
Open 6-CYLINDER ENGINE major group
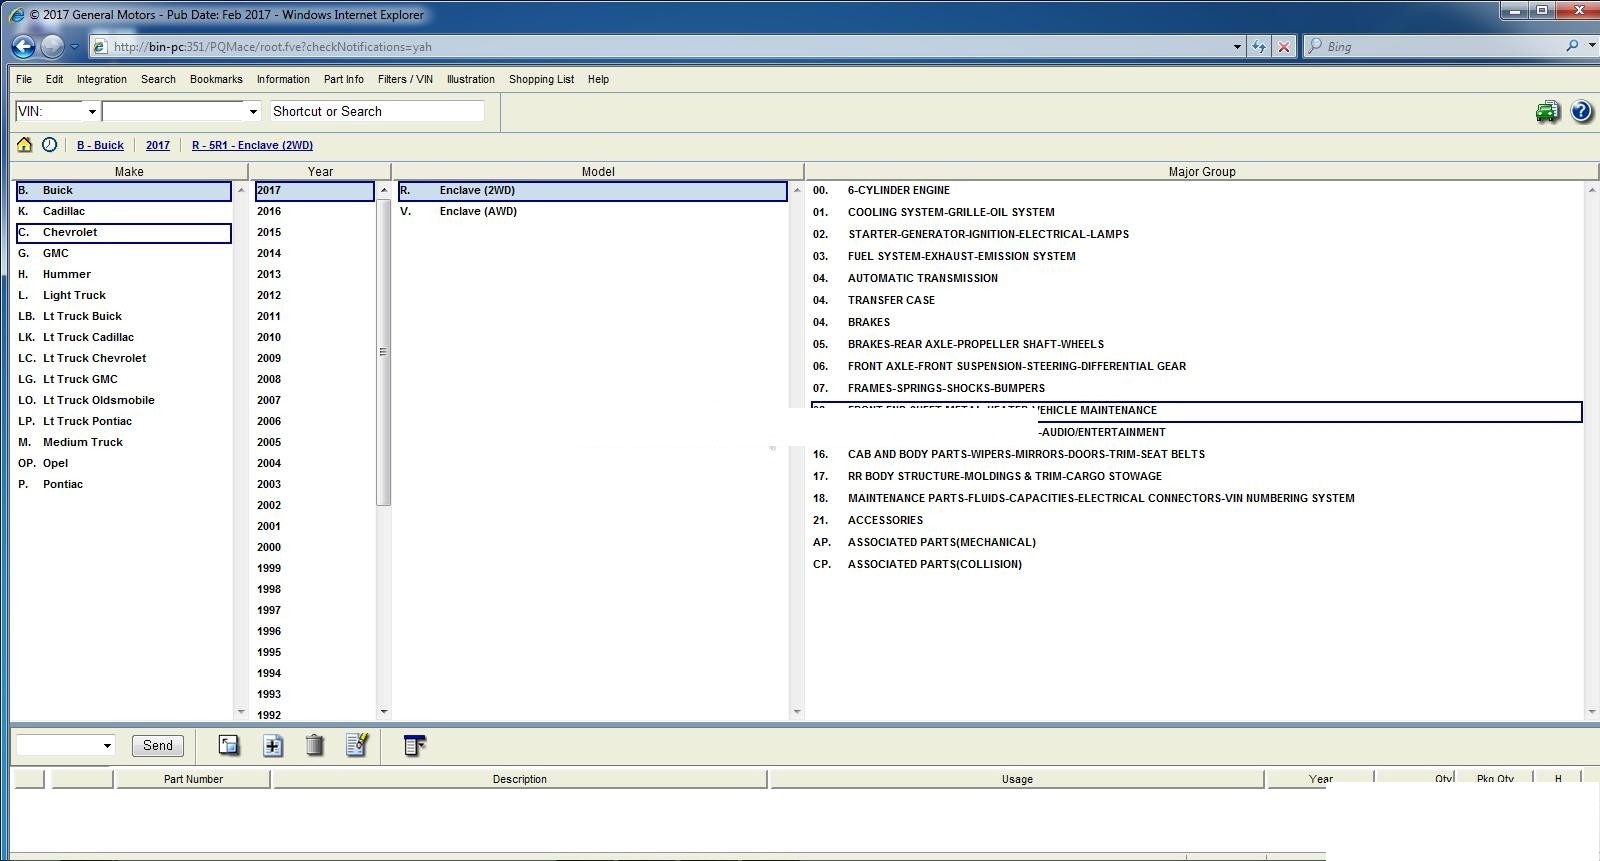[1196, 190]
